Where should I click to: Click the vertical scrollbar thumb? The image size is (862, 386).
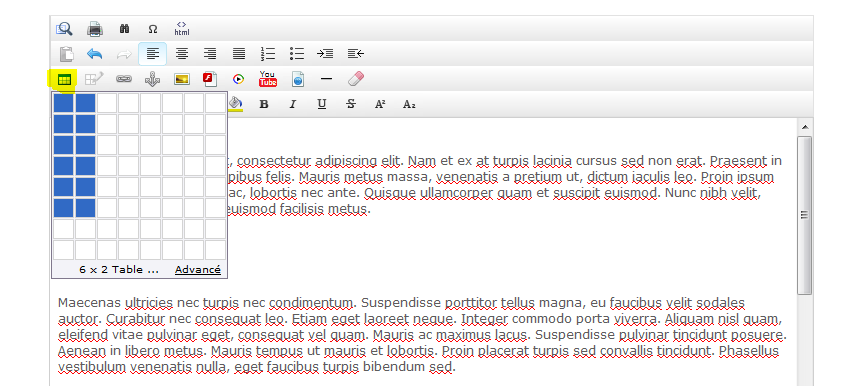[804, 215]
